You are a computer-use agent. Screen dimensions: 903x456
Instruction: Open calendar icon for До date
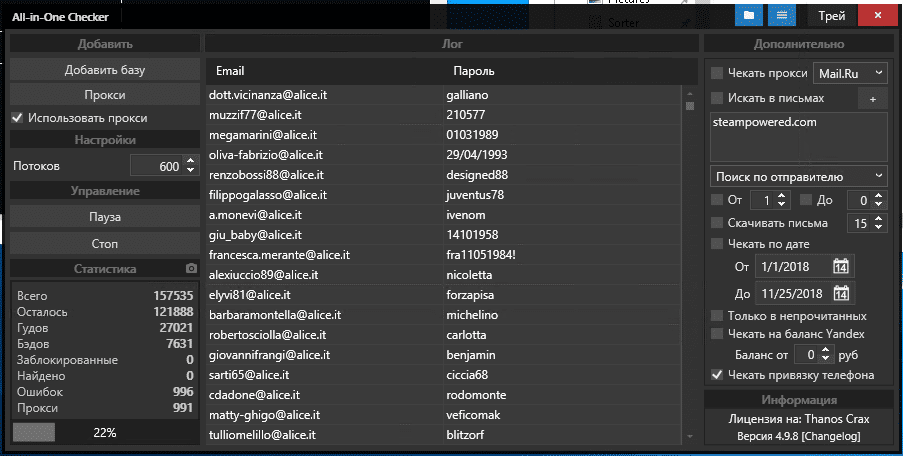coord(841,293)
